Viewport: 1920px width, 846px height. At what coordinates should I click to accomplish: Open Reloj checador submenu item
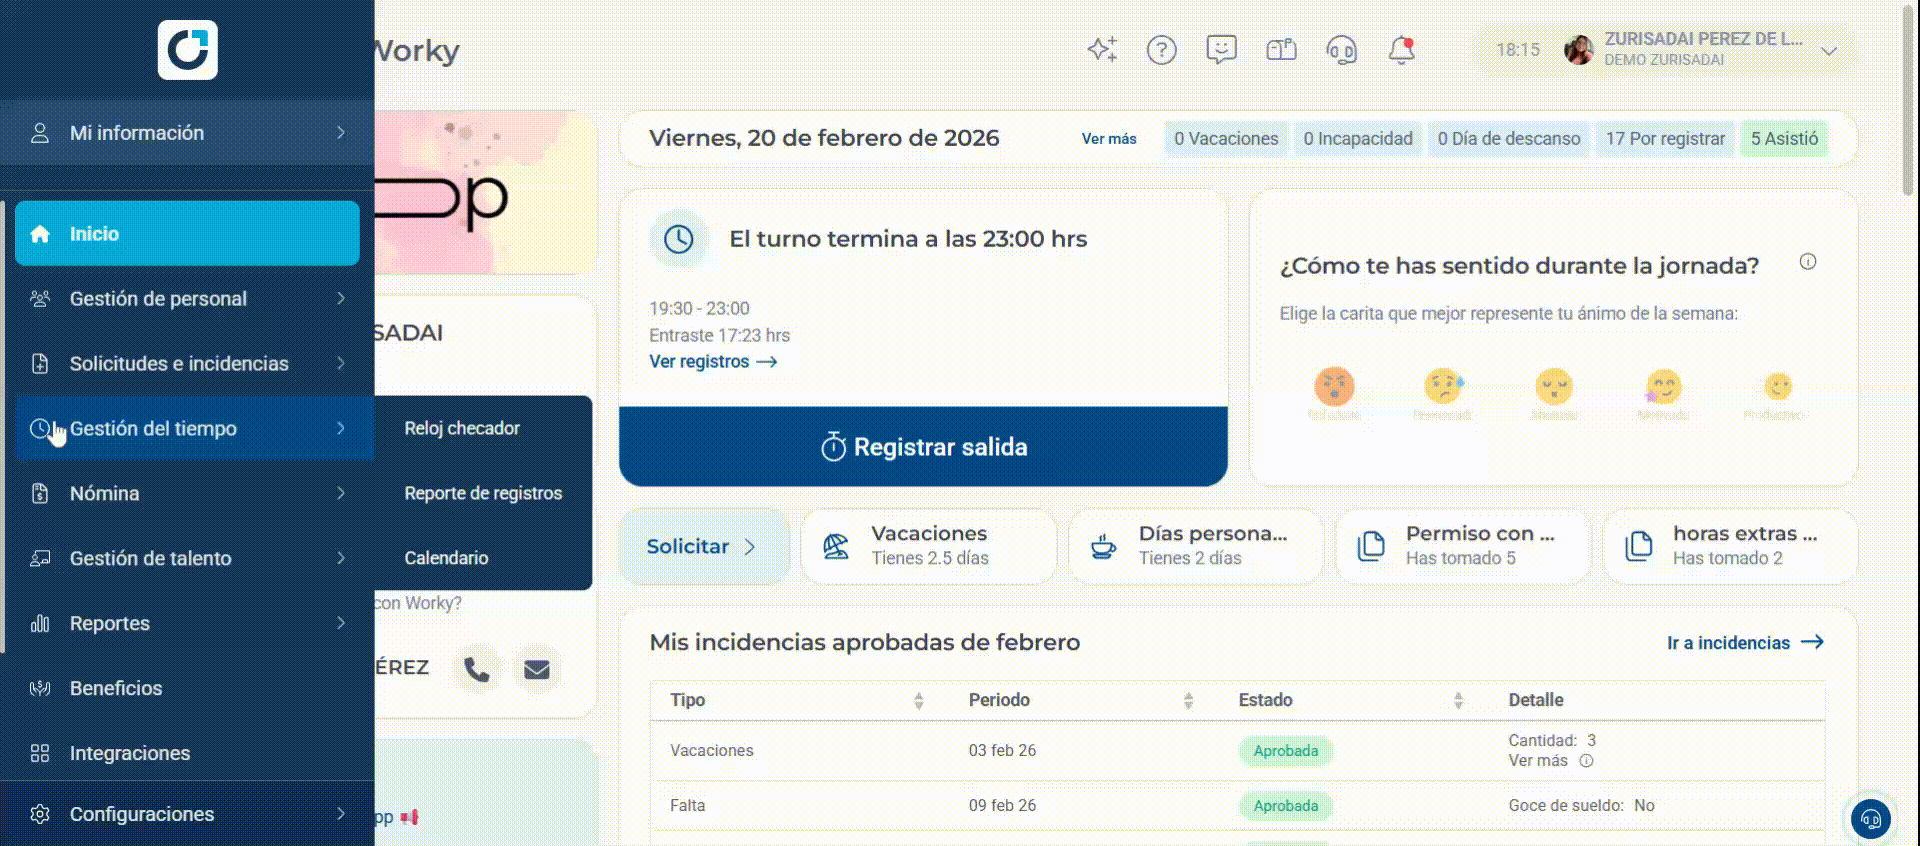pyautogui.click(x=462, y=428)
